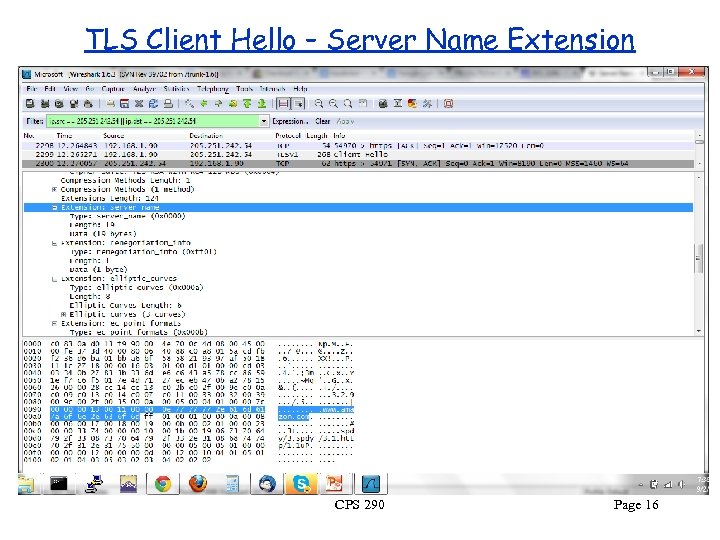Close the capture file icon
This screenshot has width=720, height=540.
click(139, 104)
